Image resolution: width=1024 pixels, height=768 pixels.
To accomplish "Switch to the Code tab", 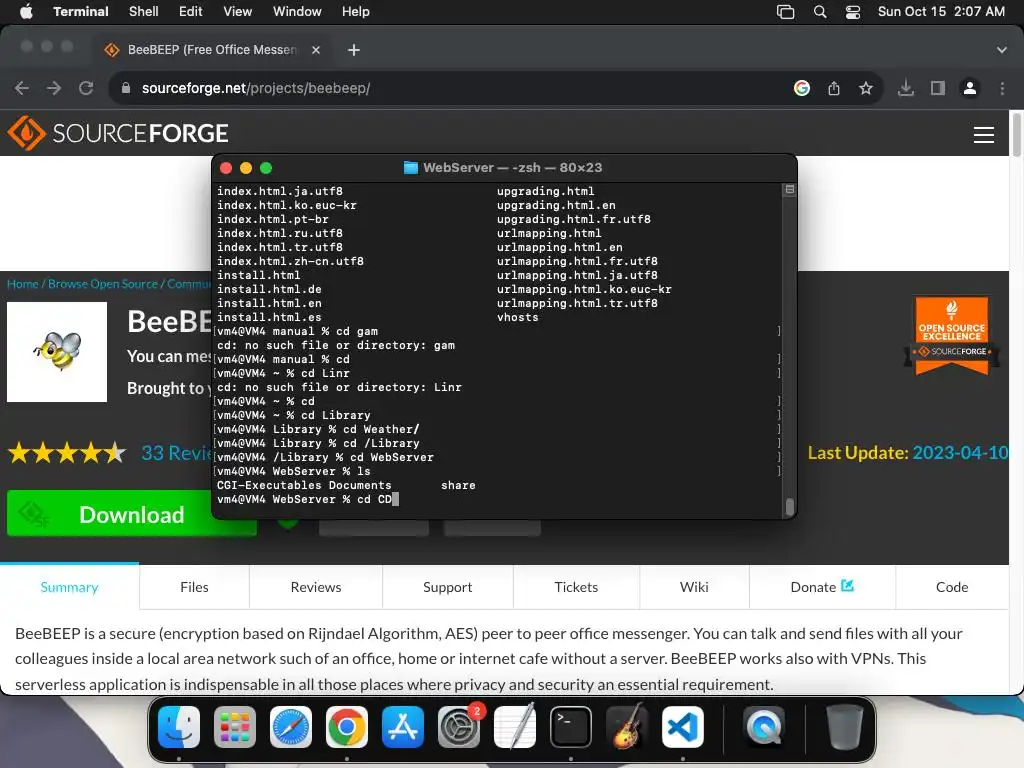I will click(x=952, y=586).
